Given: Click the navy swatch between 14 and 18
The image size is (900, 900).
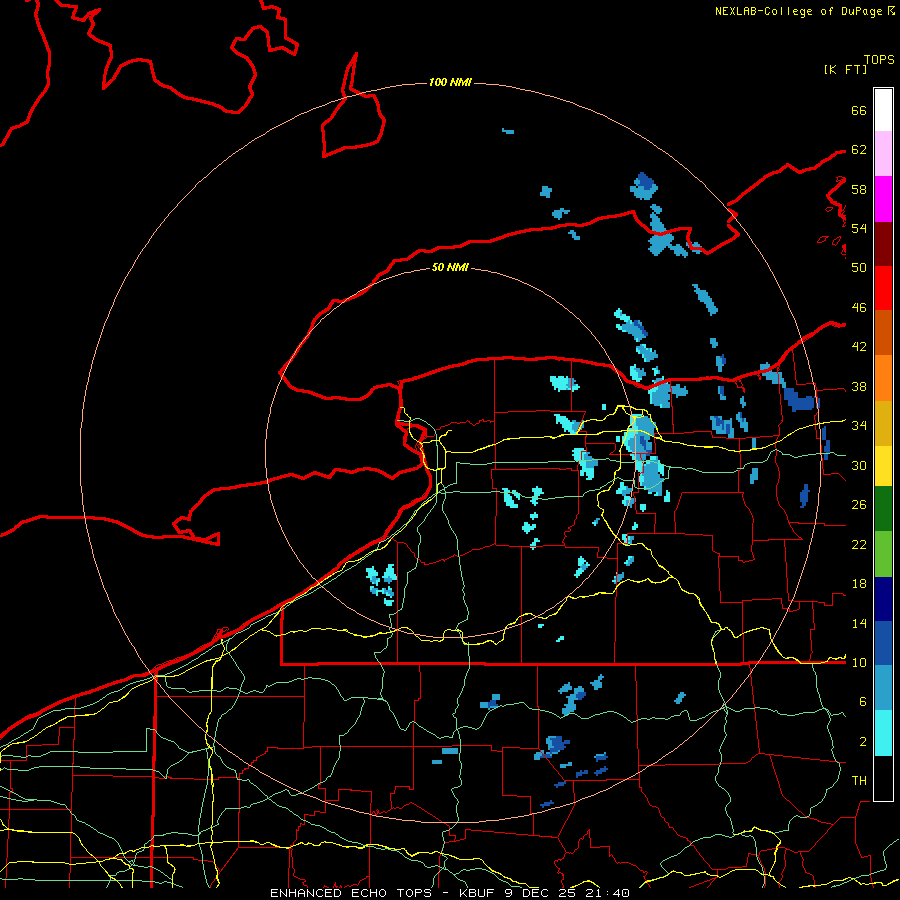Looking at the screenshot, I should click(883, 599).
